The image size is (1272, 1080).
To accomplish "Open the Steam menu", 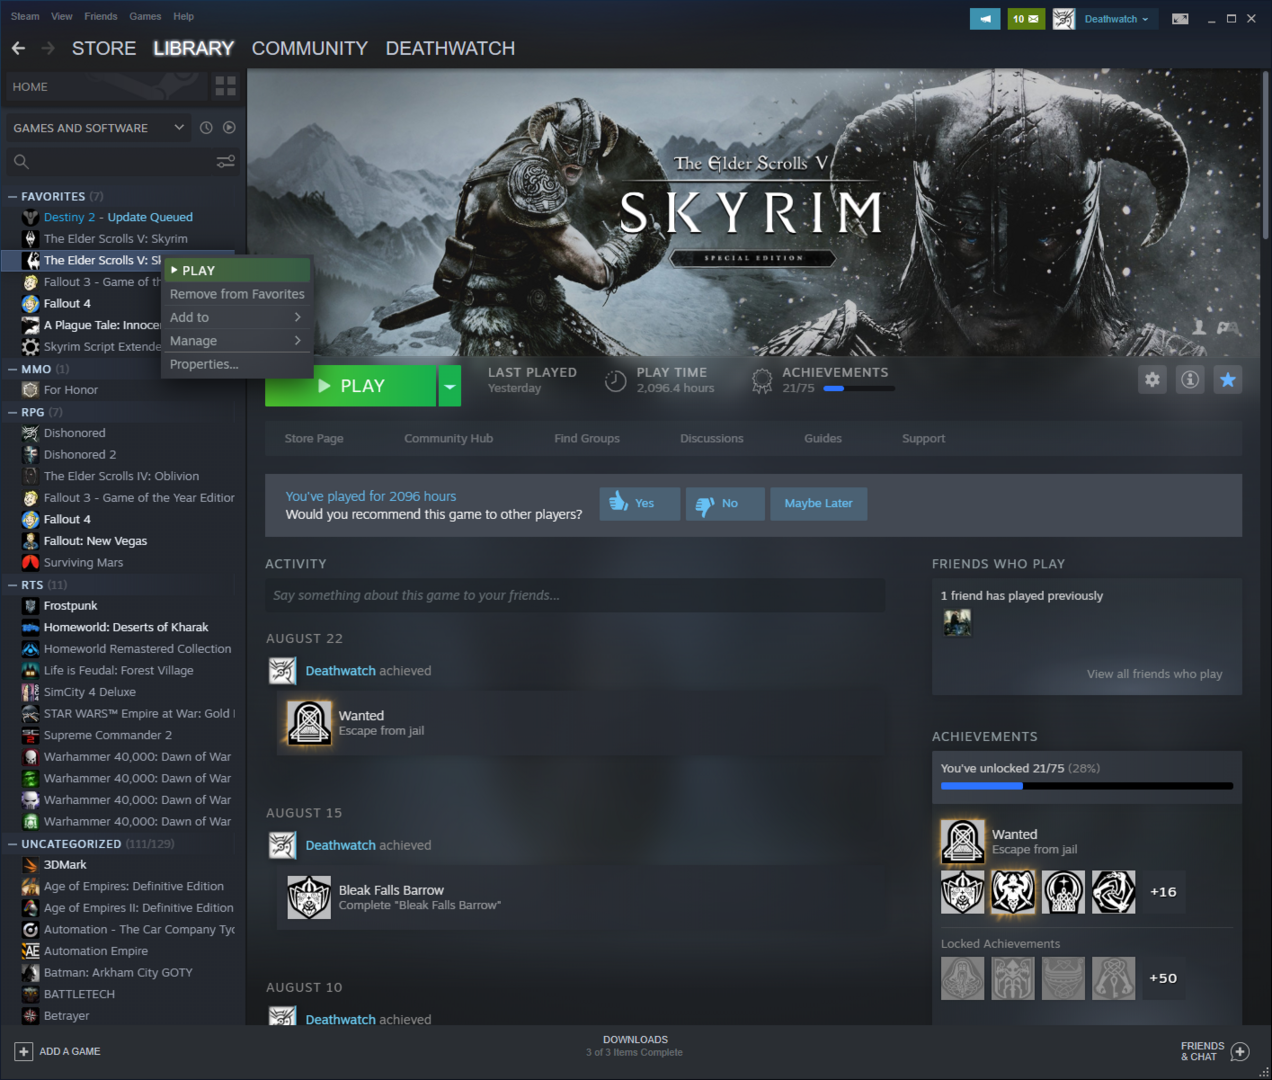I will point(25,16).
